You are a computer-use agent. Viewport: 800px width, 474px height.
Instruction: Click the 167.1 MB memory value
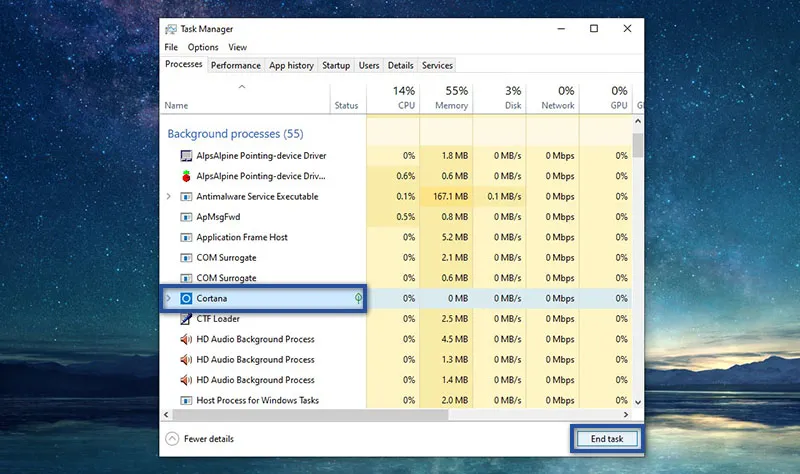[451, 196]
